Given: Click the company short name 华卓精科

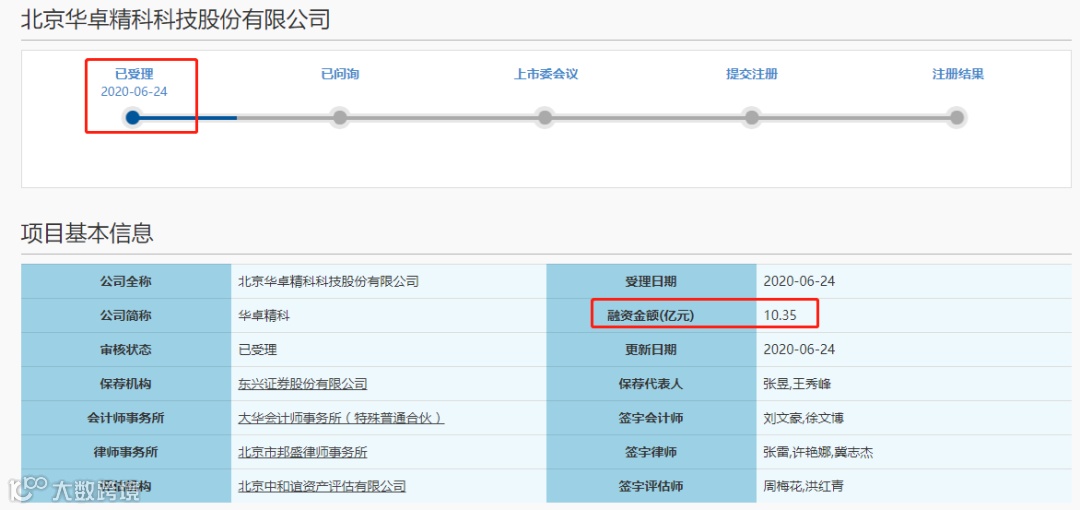Looking at the screenshot, I should 264,316.
